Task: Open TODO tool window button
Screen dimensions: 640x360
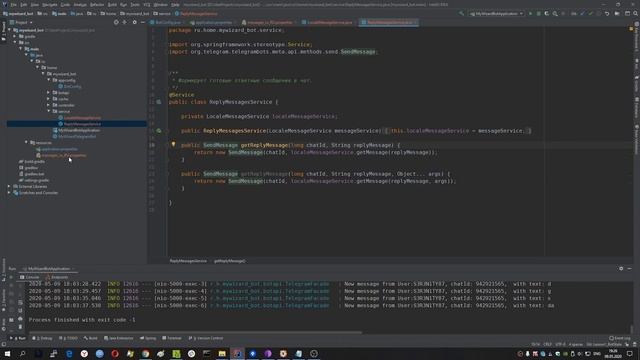Action: coord(69,338)
